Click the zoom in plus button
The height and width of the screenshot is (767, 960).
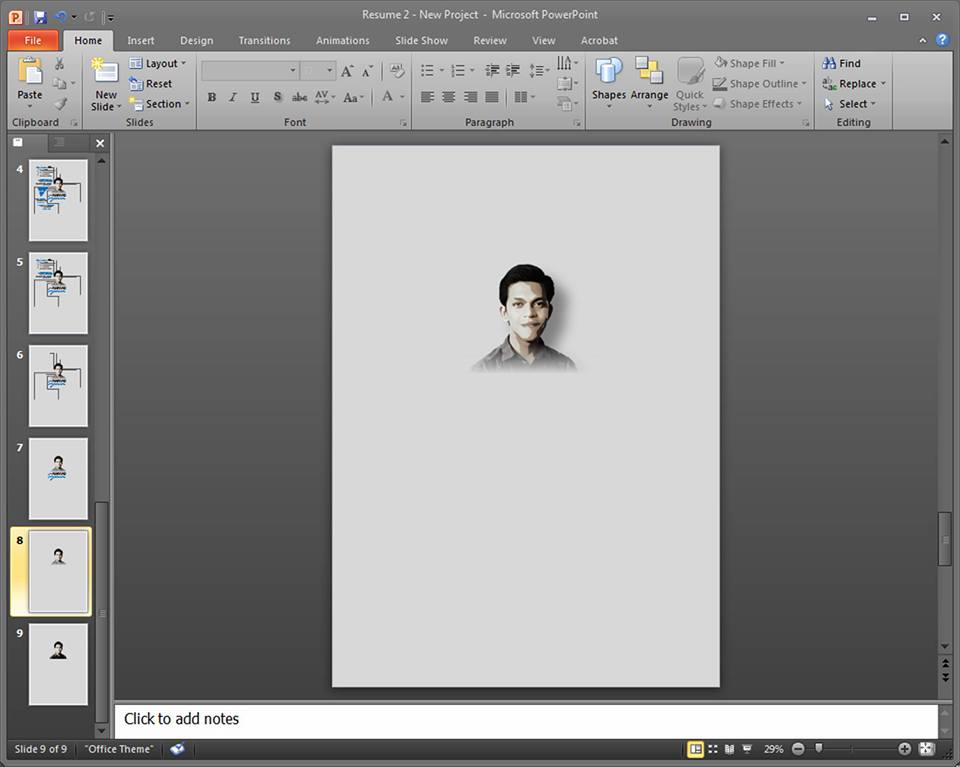point(904,749)
